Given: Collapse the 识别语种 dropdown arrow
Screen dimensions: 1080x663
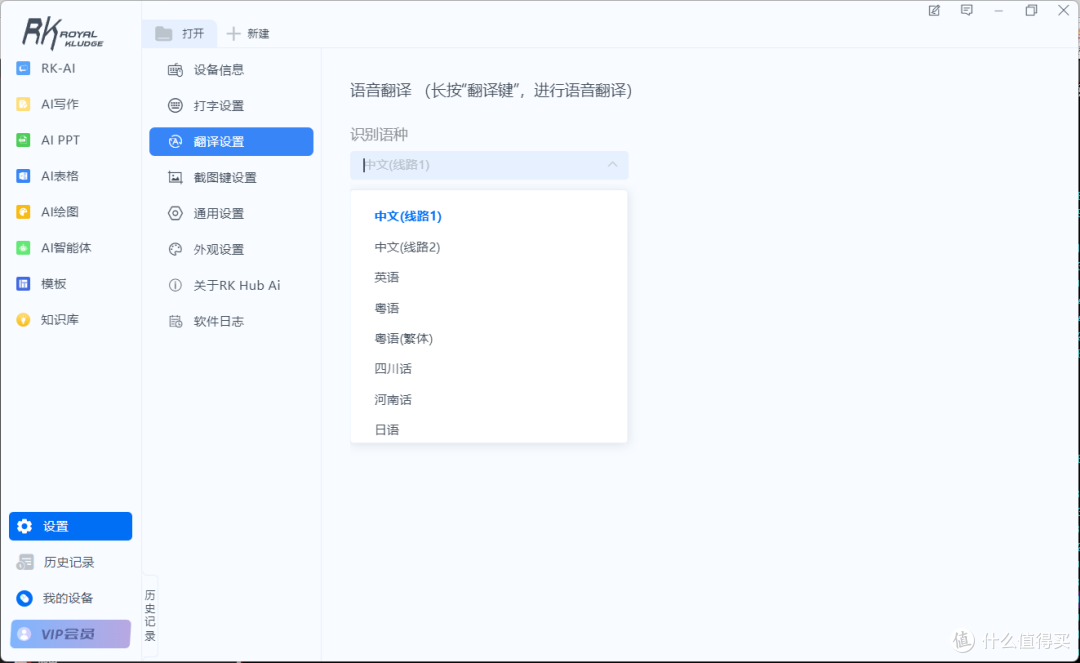Looking at the screenshot, I should click(x=612, y=165).
